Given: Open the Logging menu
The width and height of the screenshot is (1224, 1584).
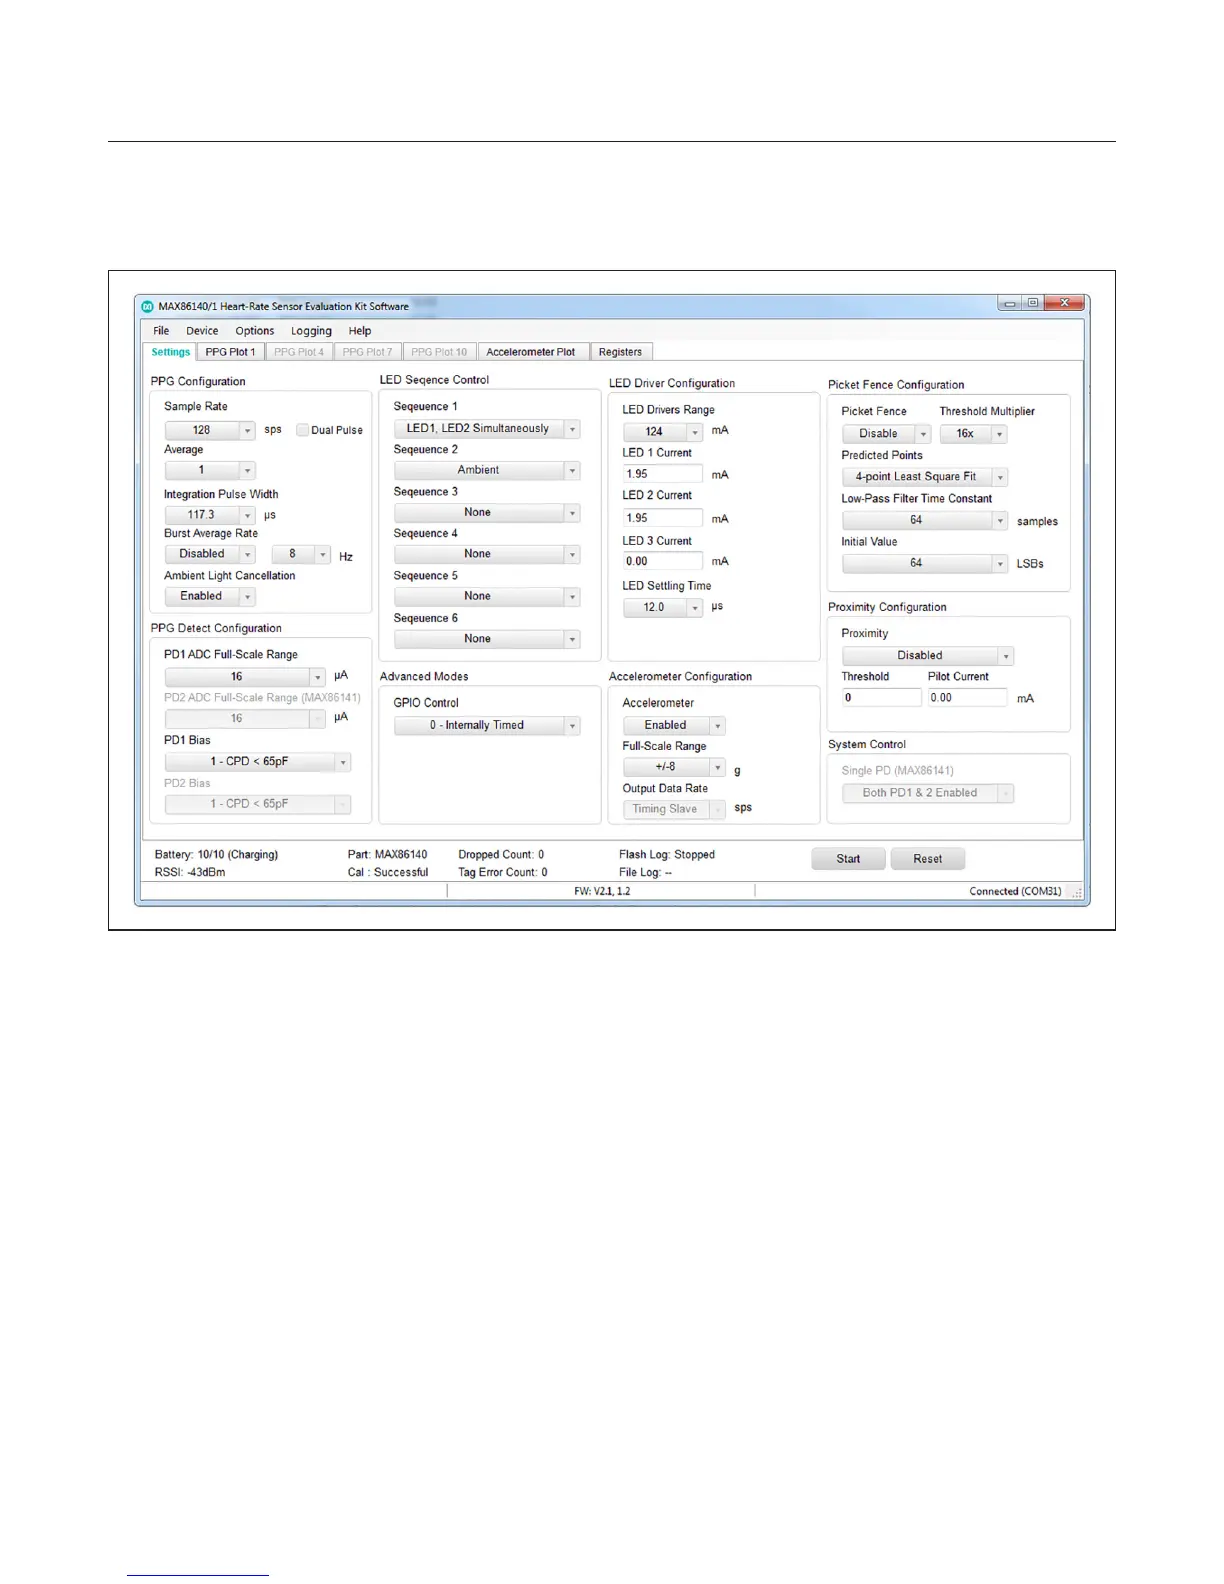Looking at the screenshot, I should [x=311, y=331].
